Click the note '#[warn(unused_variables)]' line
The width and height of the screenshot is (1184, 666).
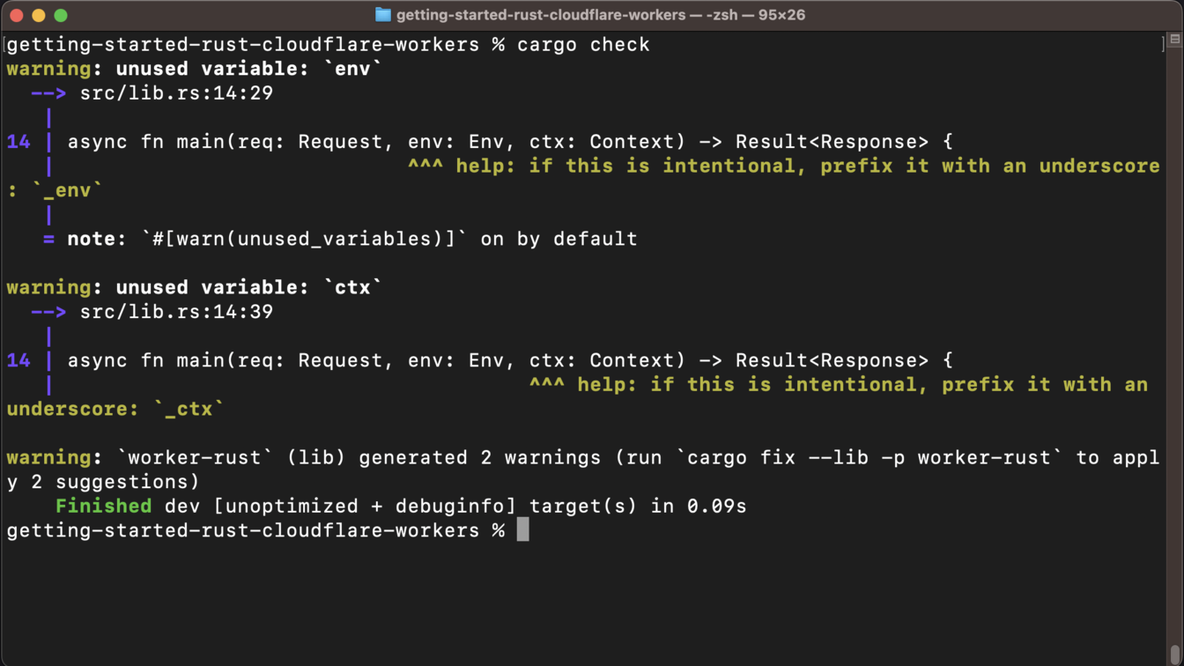340,239
